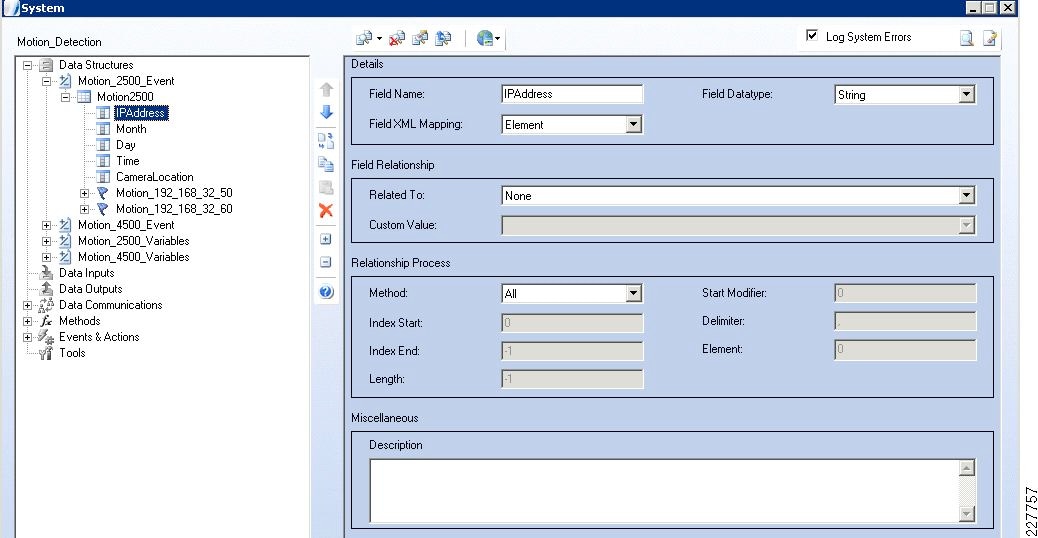Open the arrow beside the first toolbar icon

(379, 38)
